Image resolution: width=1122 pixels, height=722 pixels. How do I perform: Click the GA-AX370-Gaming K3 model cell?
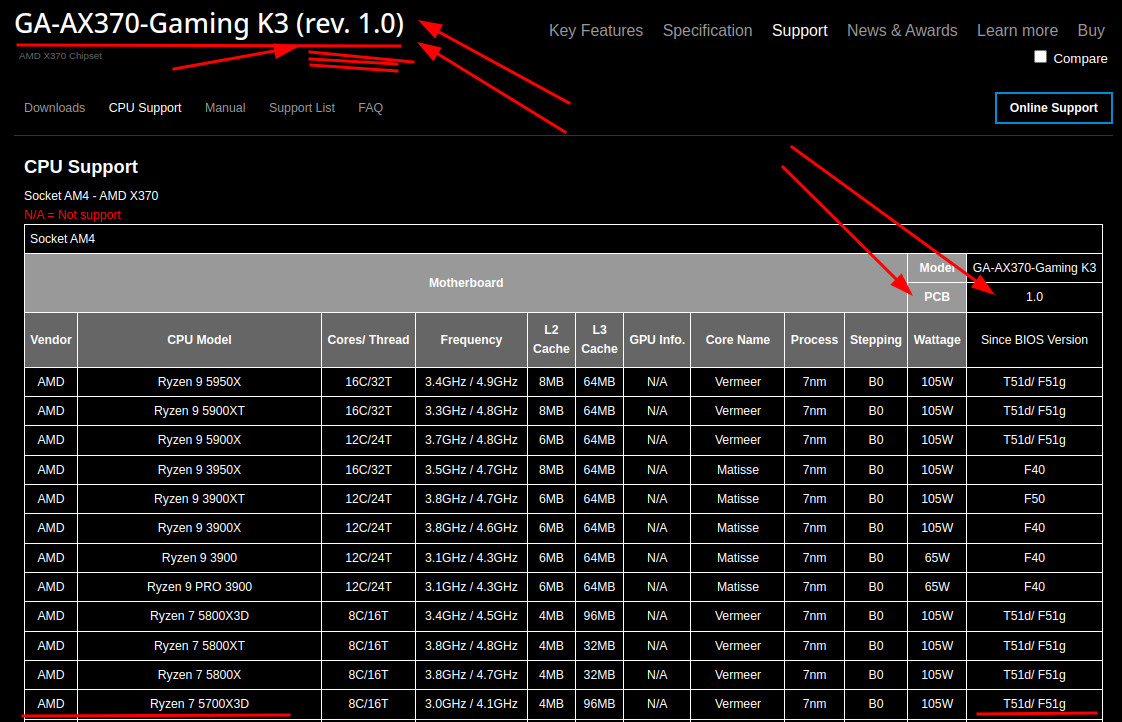(1034, 268)
